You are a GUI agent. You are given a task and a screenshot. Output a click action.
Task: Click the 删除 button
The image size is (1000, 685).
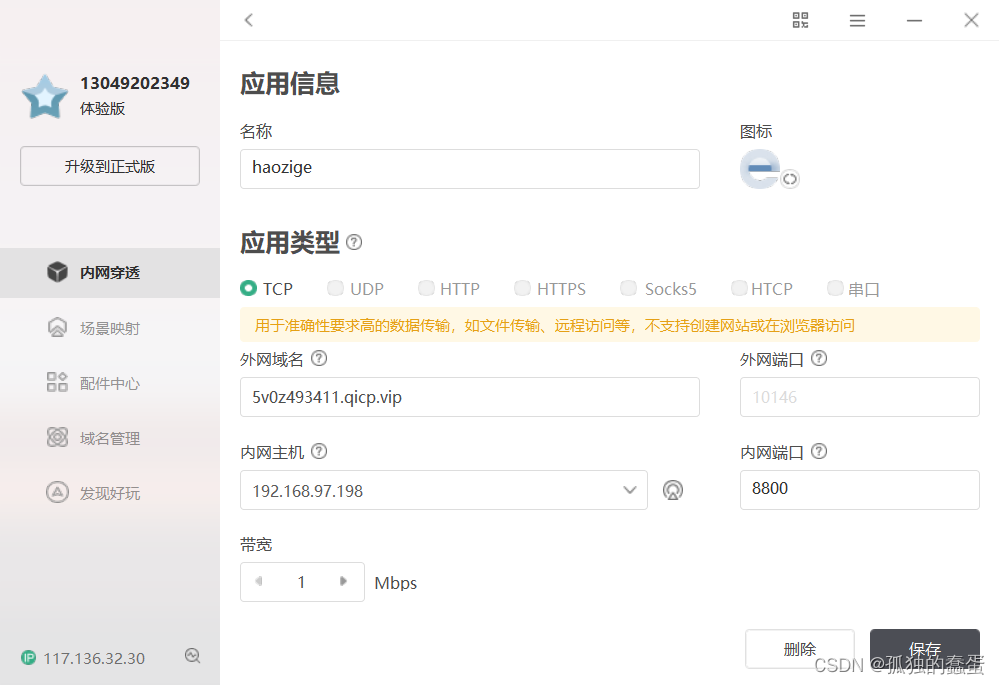[x=800, y=649]
